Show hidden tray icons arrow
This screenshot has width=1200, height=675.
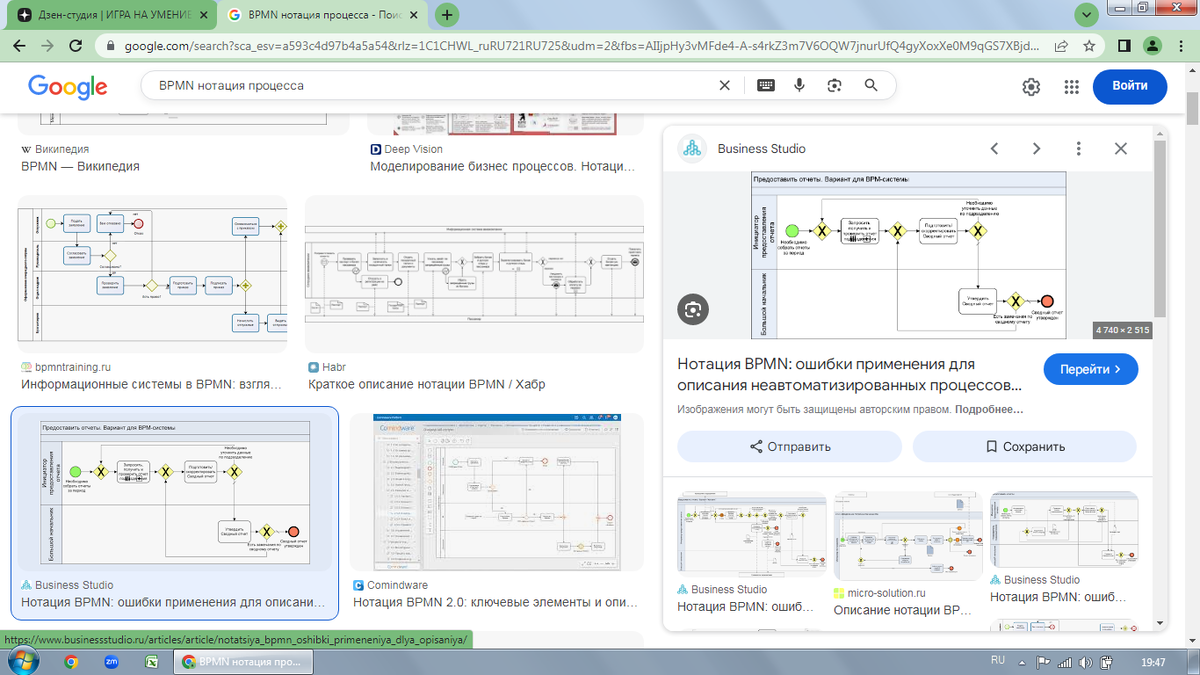[x=1021, y=662]
